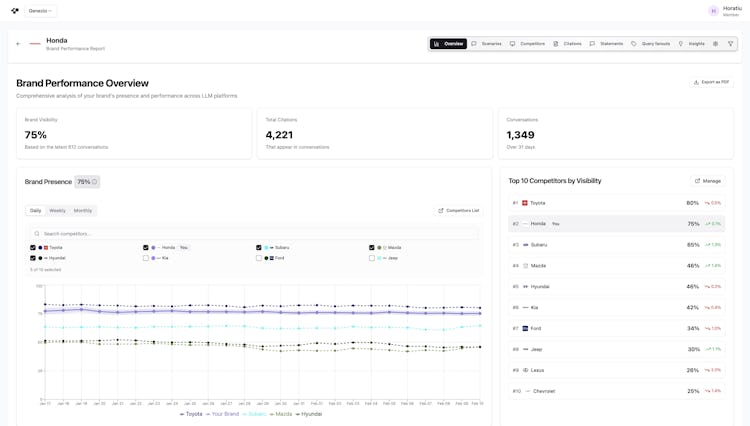Screen dimensions: 750x426
Task: Click the Toyota logo in rank #1 row
Action: coord(525,203)
